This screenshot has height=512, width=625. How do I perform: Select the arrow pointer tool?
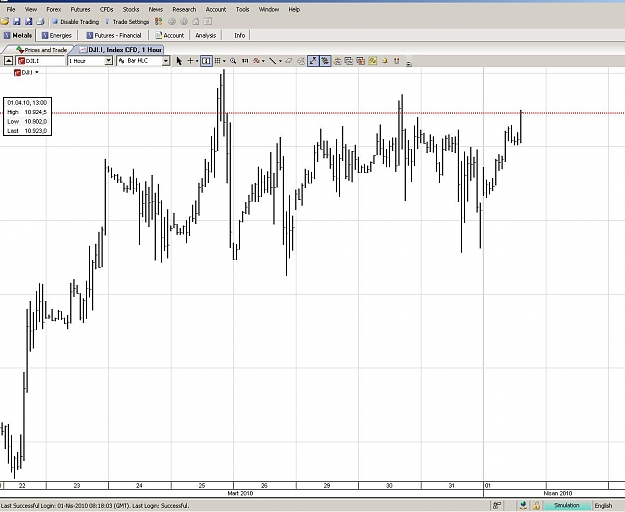tap(179, 61)
